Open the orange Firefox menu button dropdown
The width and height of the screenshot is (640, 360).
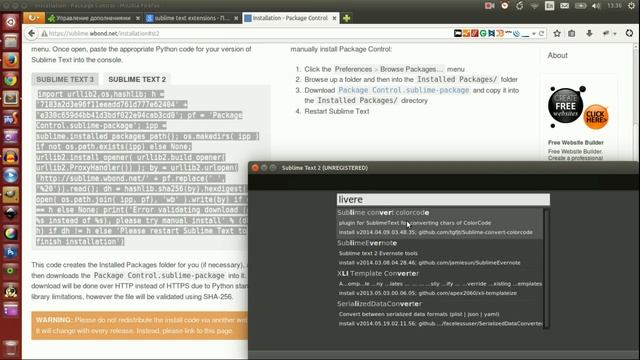(33, 18)
